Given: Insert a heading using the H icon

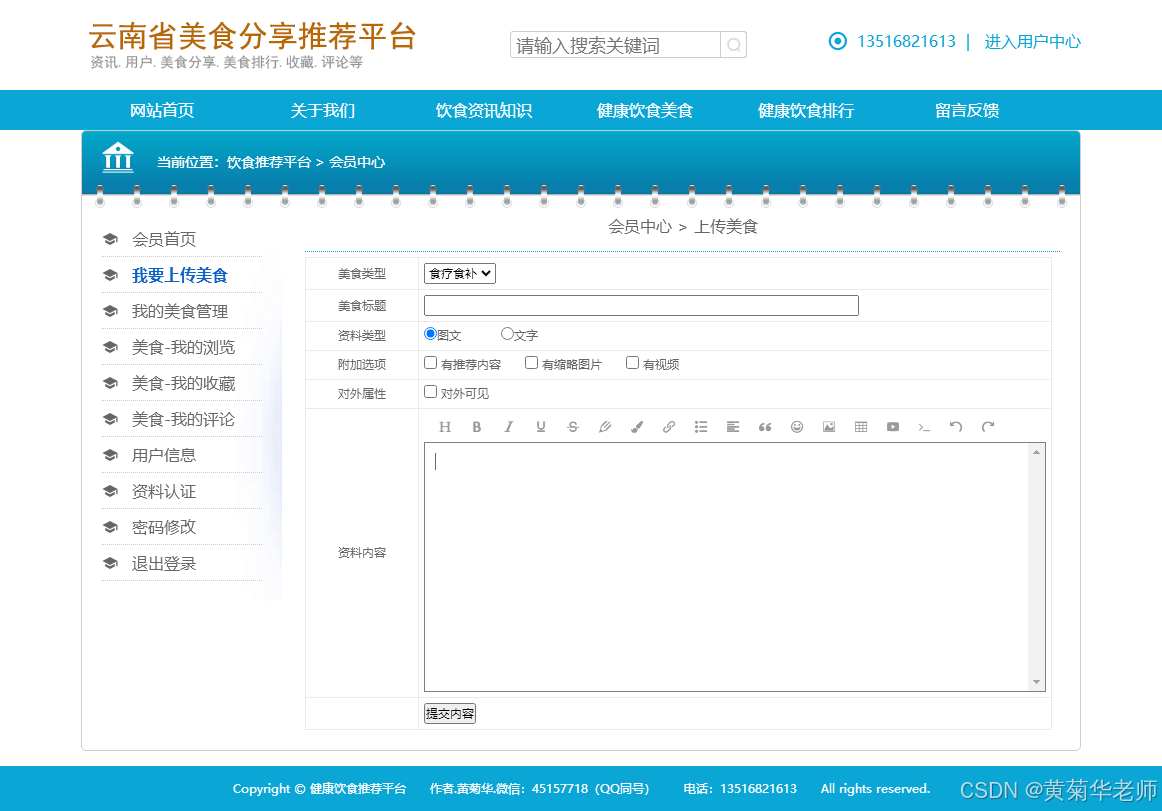Looking at the screenshot, I should pos(445,427).
